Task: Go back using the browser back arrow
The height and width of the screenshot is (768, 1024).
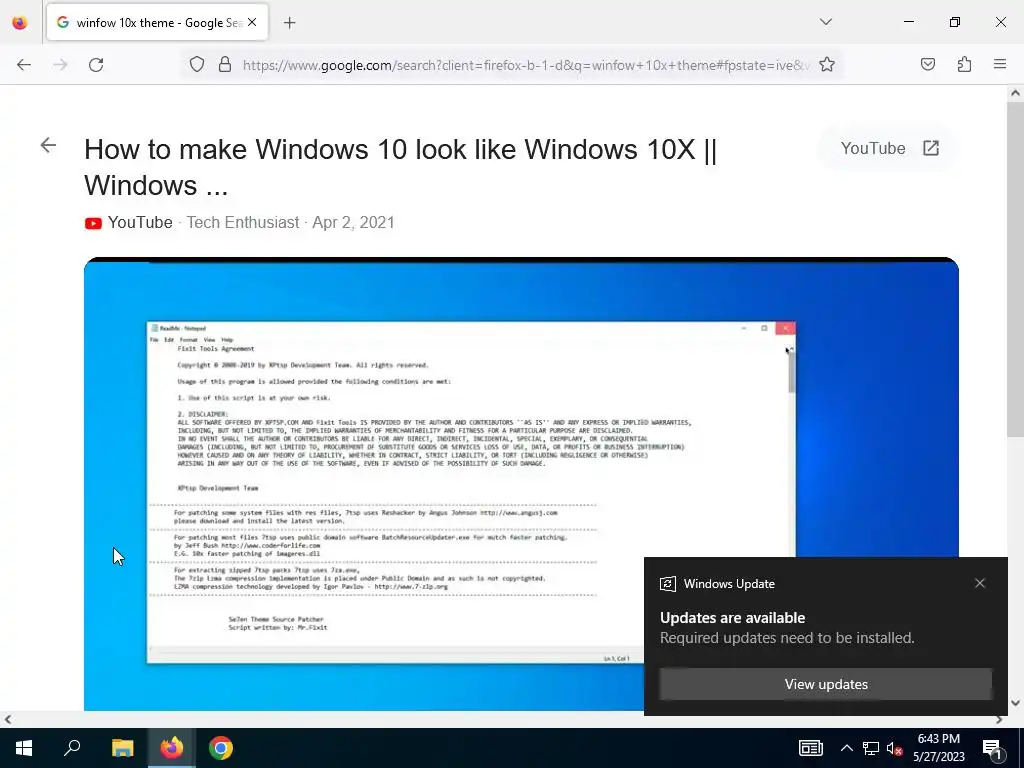Action: tap(24, 65)
